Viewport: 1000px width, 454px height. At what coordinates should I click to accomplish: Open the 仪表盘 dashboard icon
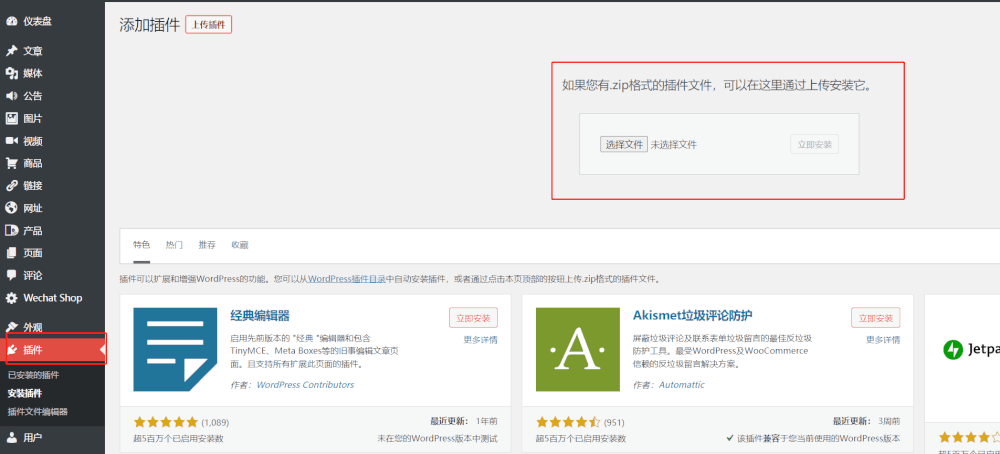(x=12, y=20)
